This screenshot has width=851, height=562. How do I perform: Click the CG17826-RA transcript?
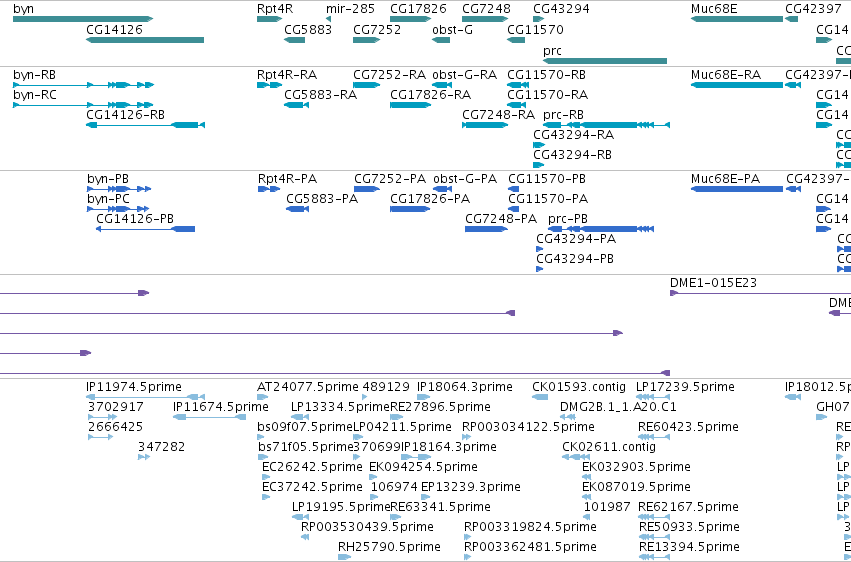(410, 105)
